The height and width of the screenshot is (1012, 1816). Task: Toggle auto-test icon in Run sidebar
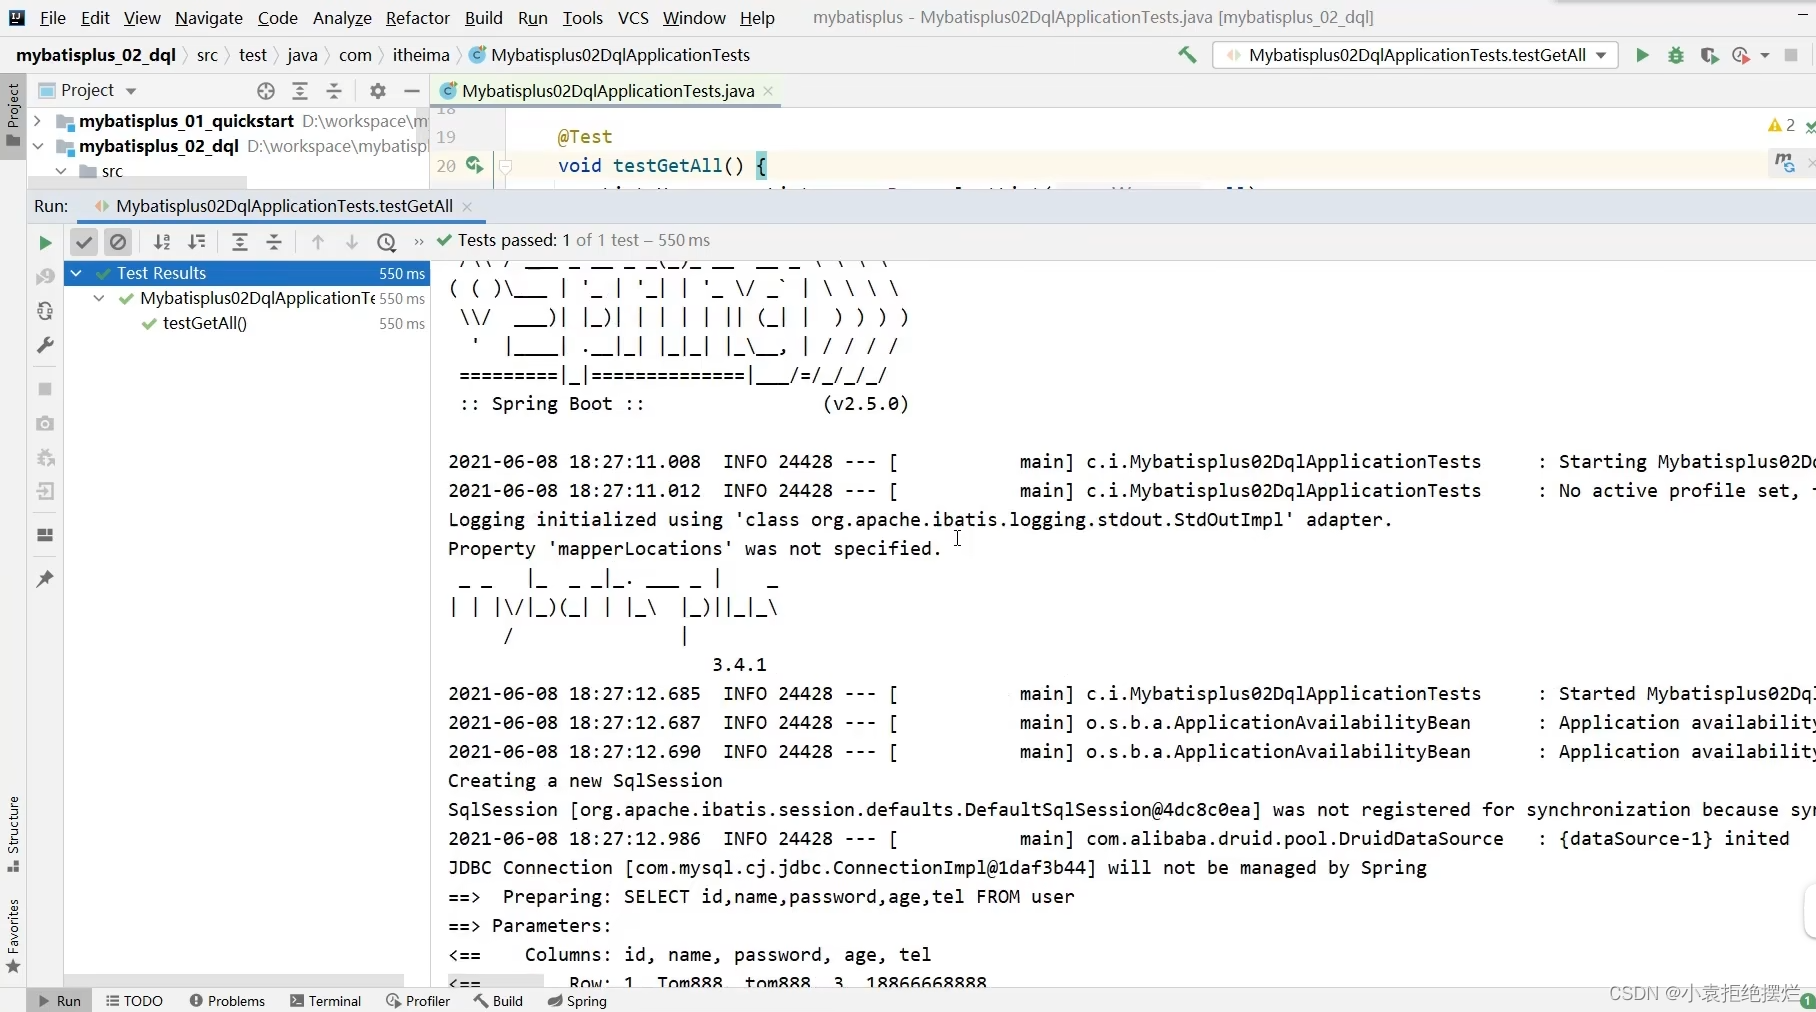click(45, 311)
